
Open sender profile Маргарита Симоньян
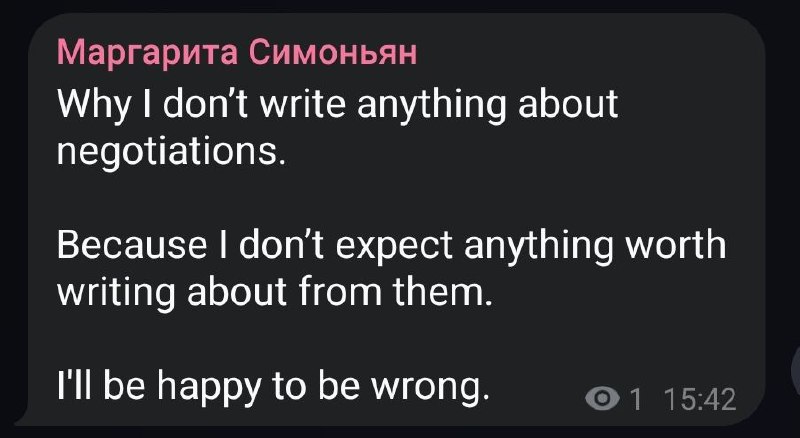click(x=236, y=52)
